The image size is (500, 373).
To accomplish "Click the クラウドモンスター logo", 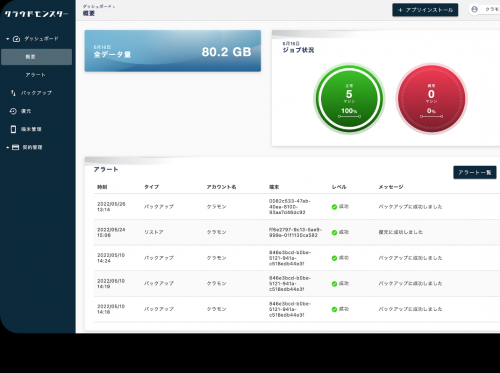I will point(37,14).
